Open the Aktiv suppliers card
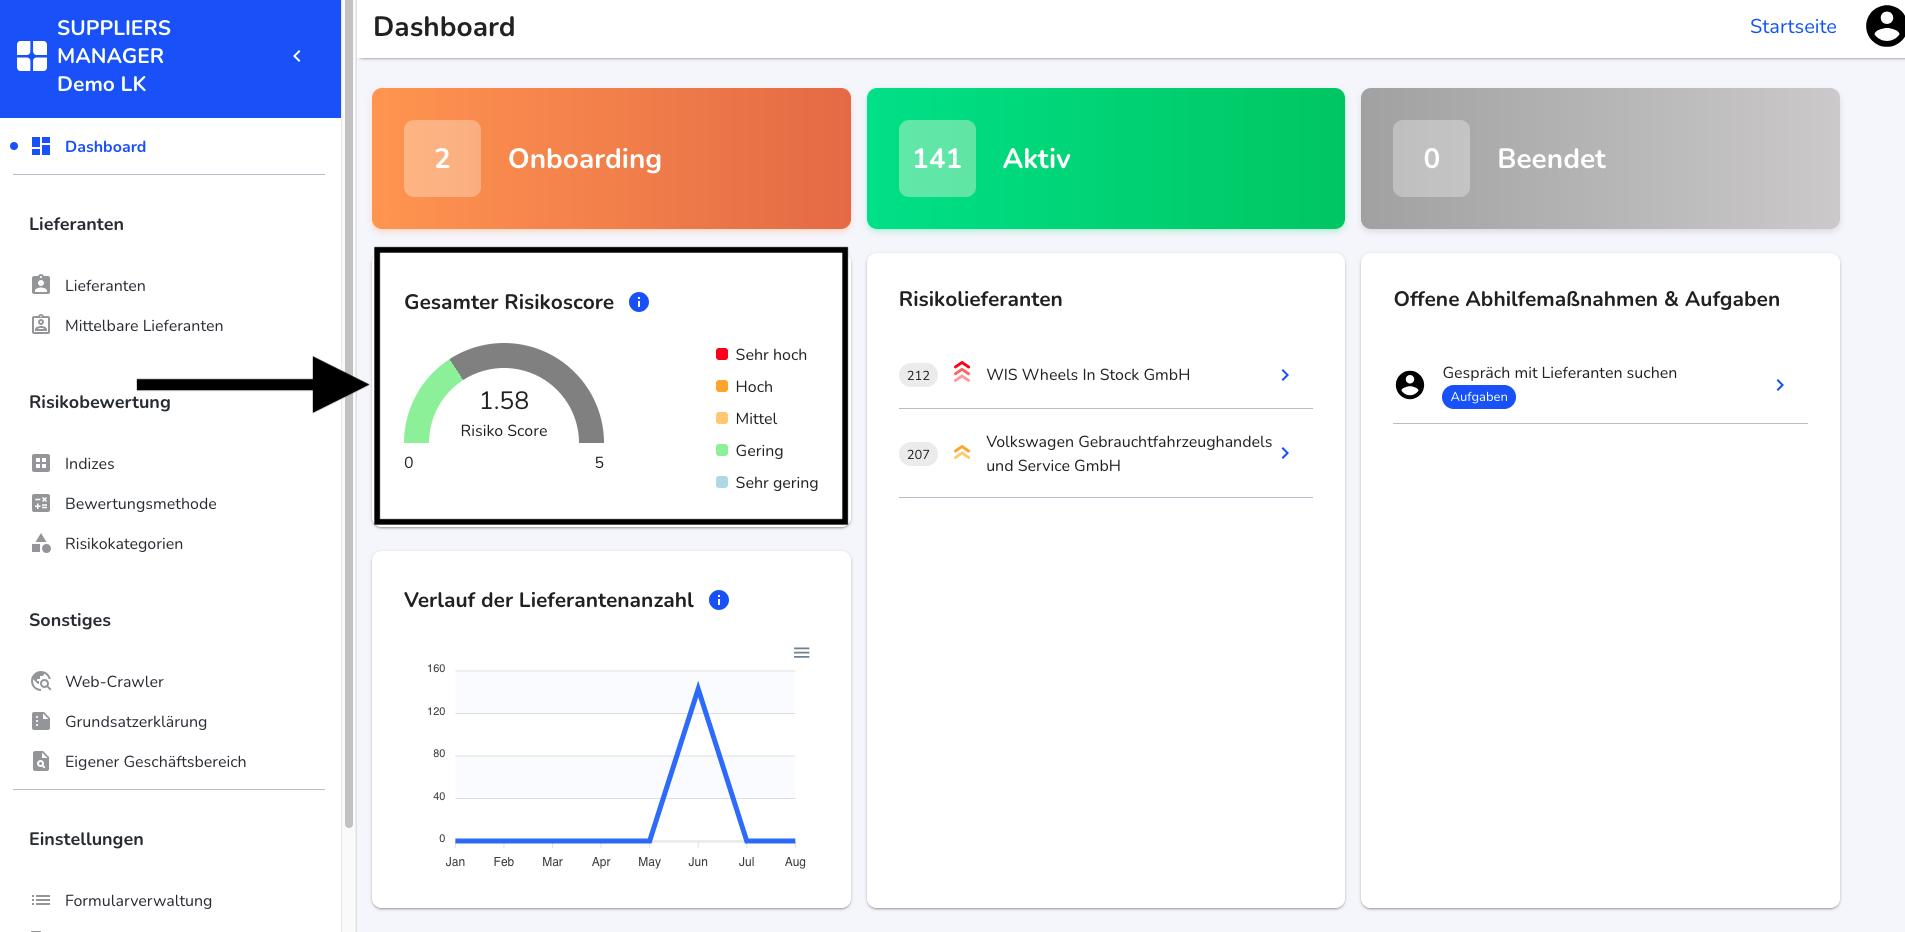Screen dimensions: 1905x932 [1105, 158]
